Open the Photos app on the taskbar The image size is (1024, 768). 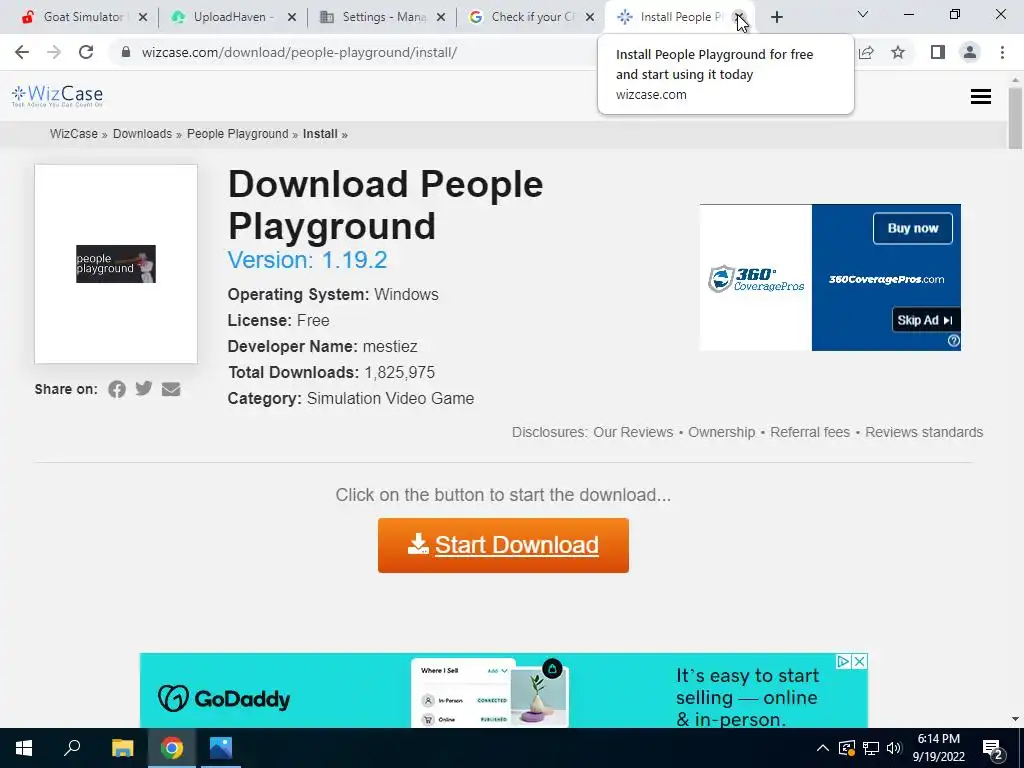(x=221, y=748)
